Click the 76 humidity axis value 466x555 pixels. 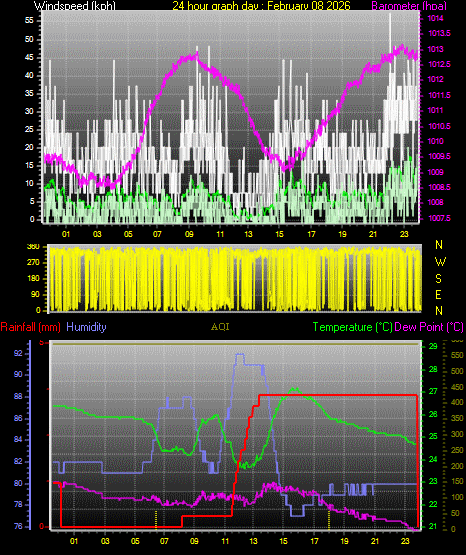click(x=18, y=526)
